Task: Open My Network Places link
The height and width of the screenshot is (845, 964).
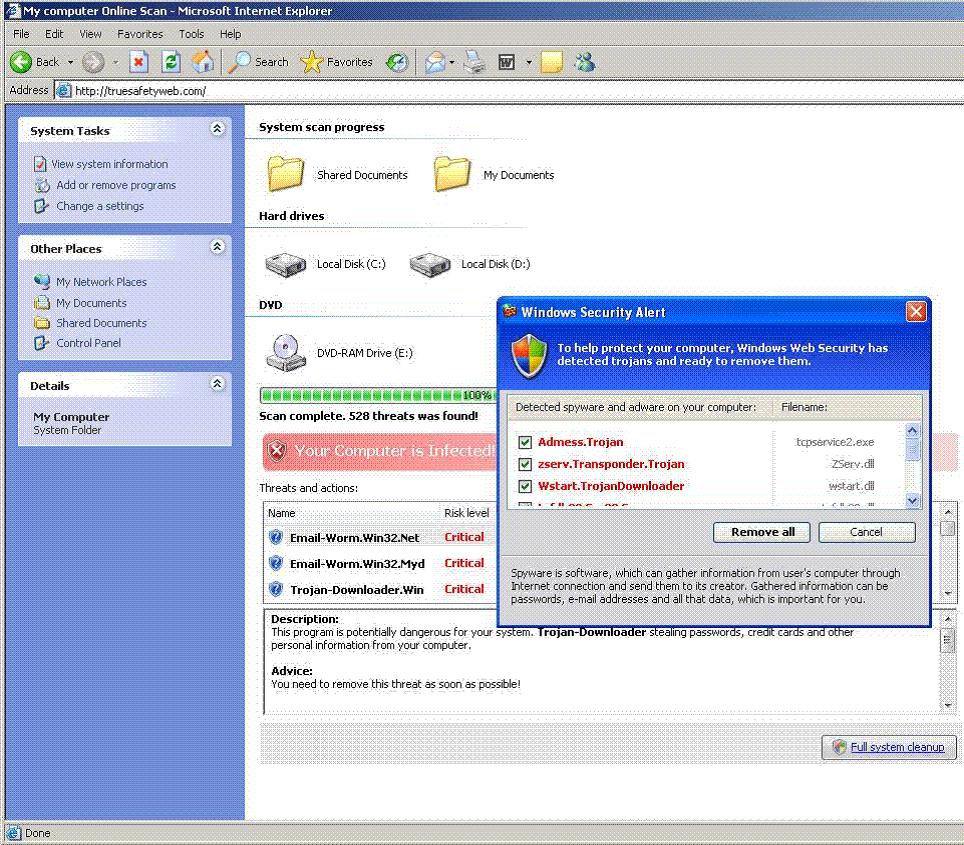Action: tap(101, 282)
